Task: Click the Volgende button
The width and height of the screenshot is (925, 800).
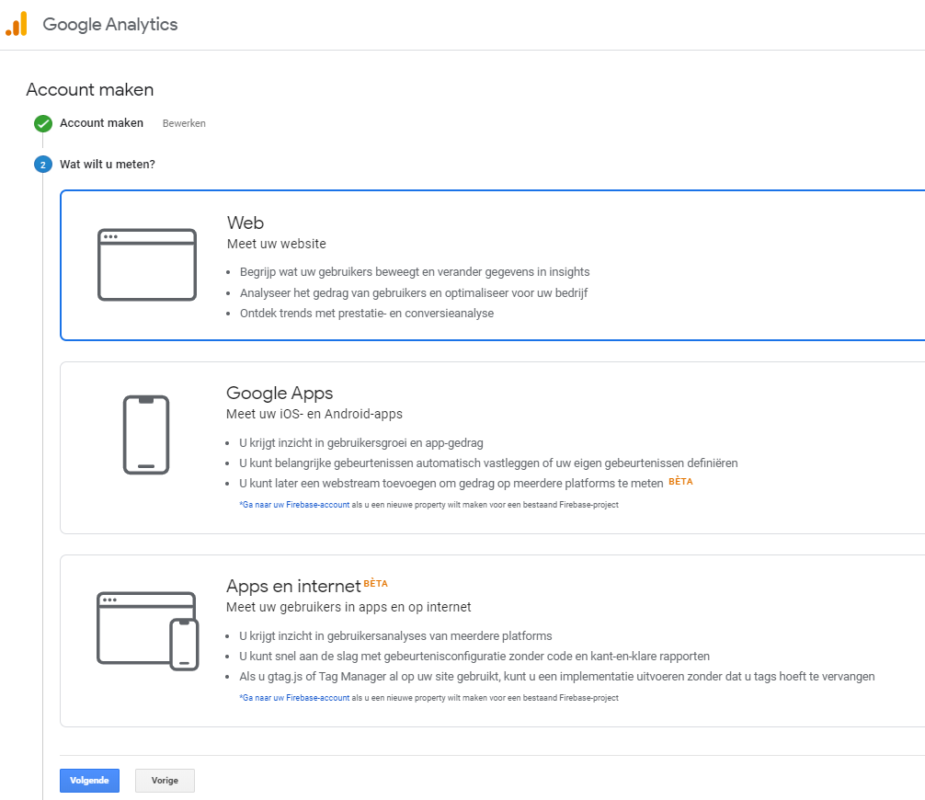Action: (x=90, y=781)
